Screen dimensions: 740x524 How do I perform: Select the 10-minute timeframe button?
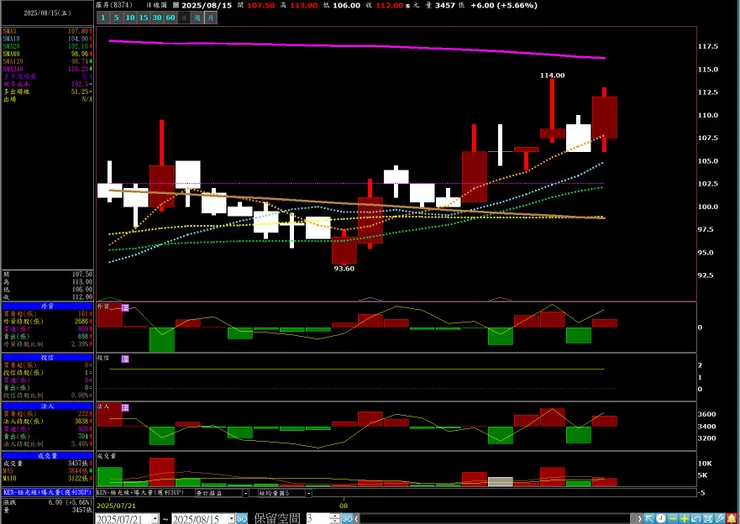tap(130, 18)
